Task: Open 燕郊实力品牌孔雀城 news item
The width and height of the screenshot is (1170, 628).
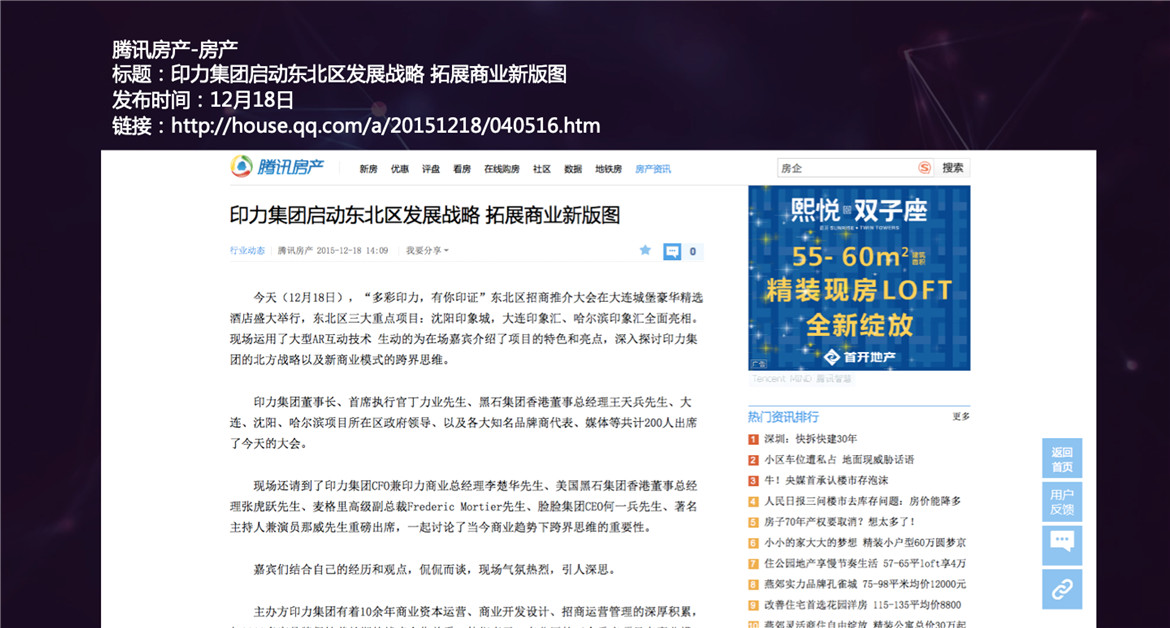Action: 865,584
